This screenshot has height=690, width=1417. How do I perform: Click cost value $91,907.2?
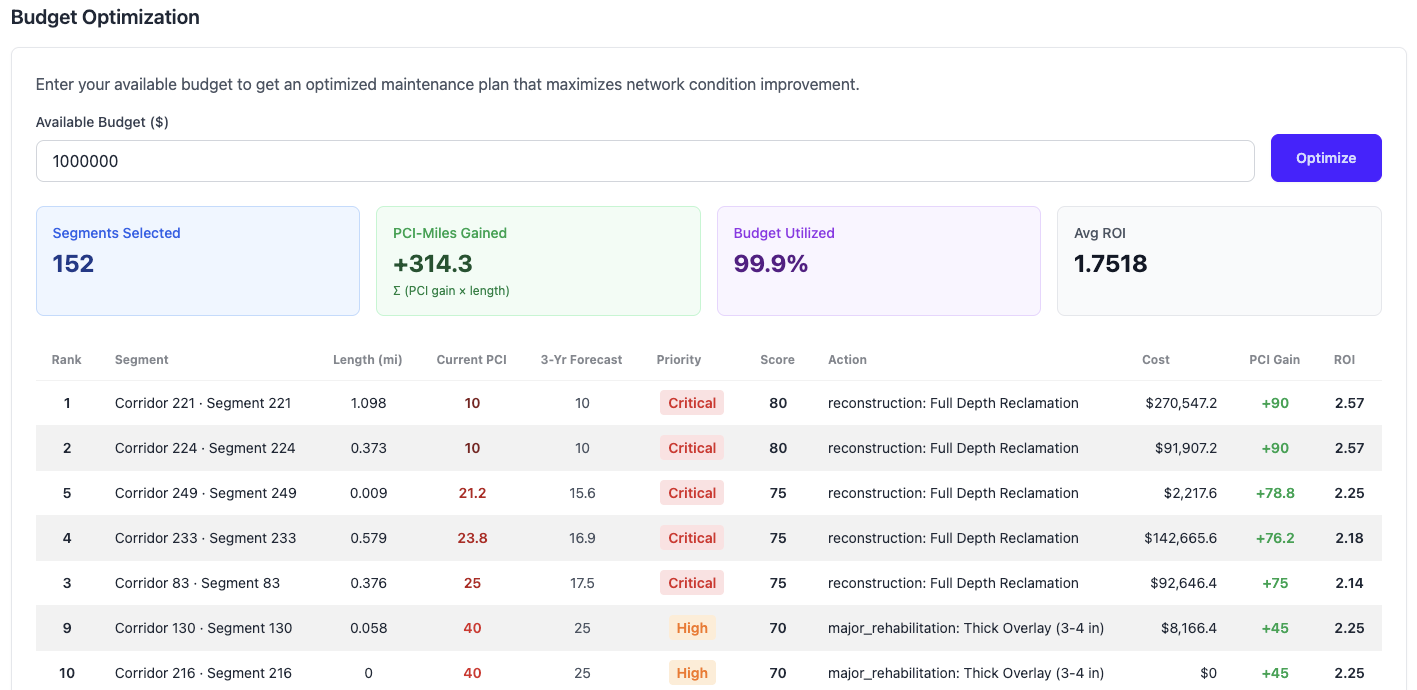1185,448
